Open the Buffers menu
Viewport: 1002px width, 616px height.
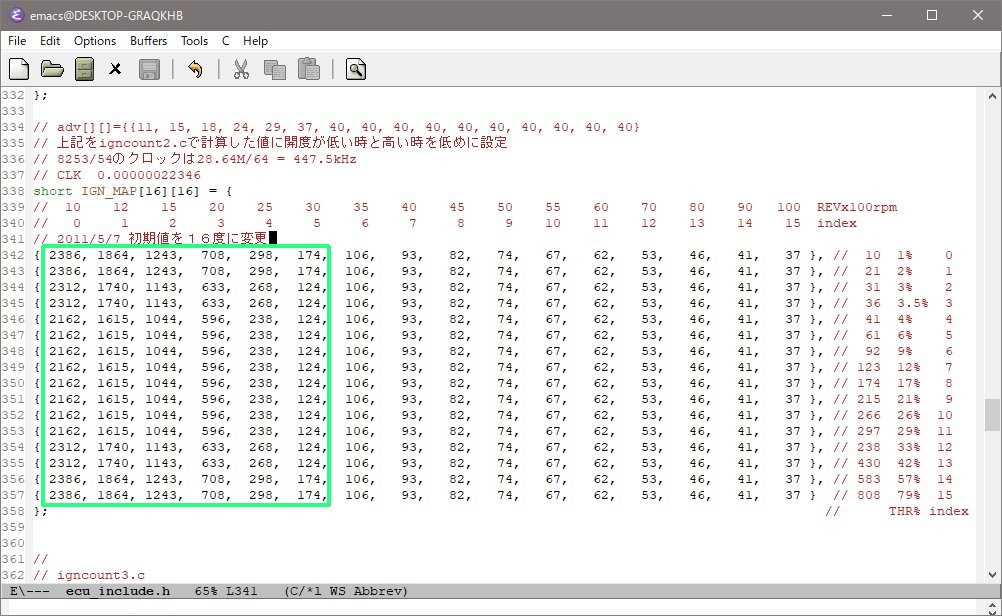[148, 41]
